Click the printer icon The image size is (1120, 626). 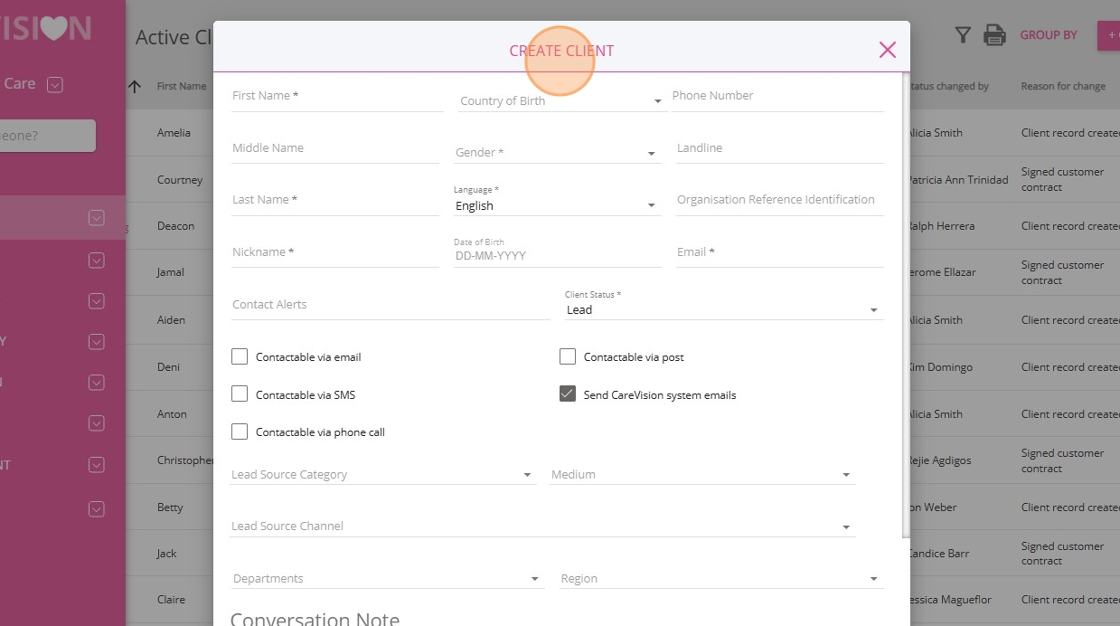994,36
